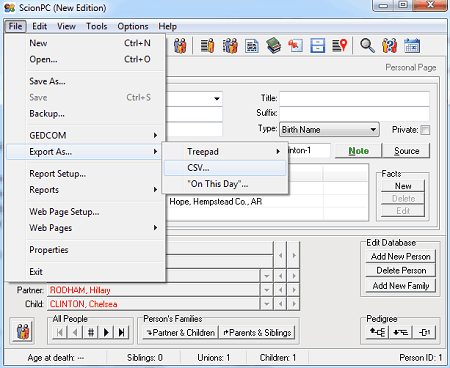Screen dimensions: 450x368
Task: Click the Add New Person button
Action: click(400, 256)
